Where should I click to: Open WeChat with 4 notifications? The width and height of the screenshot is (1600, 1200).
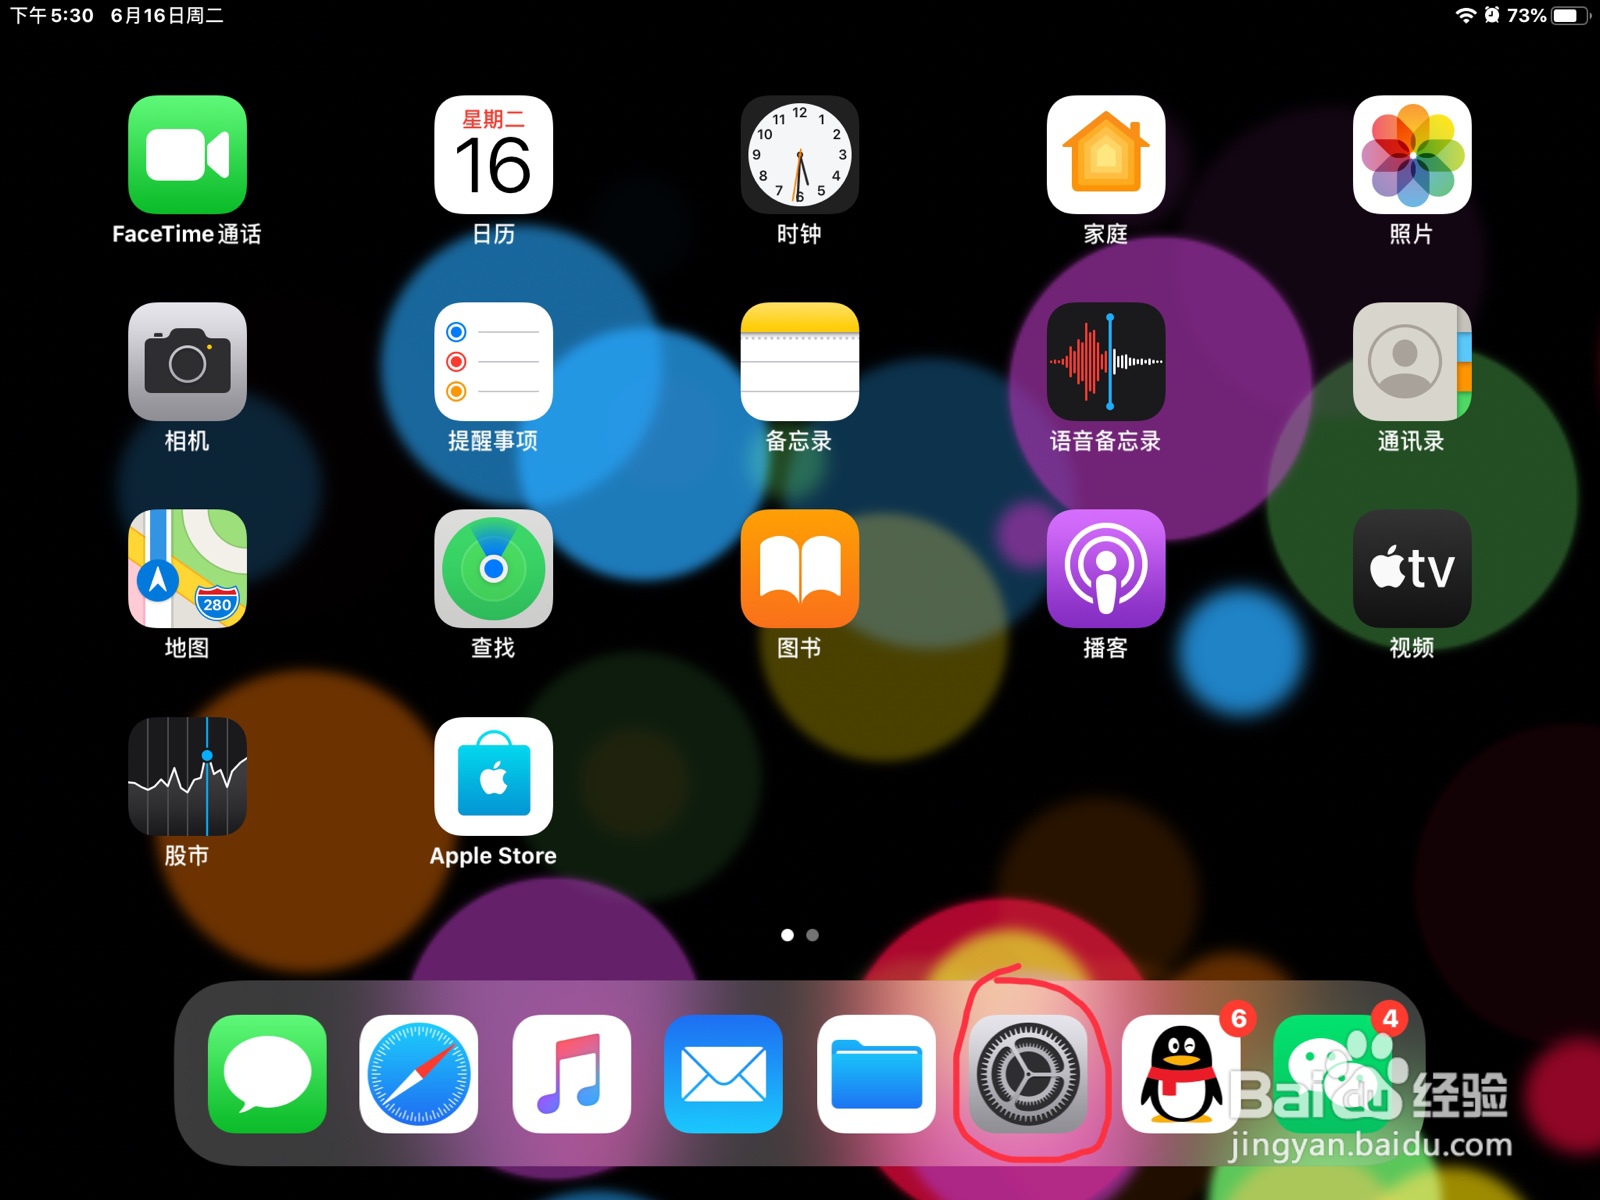[1333, 1074]
